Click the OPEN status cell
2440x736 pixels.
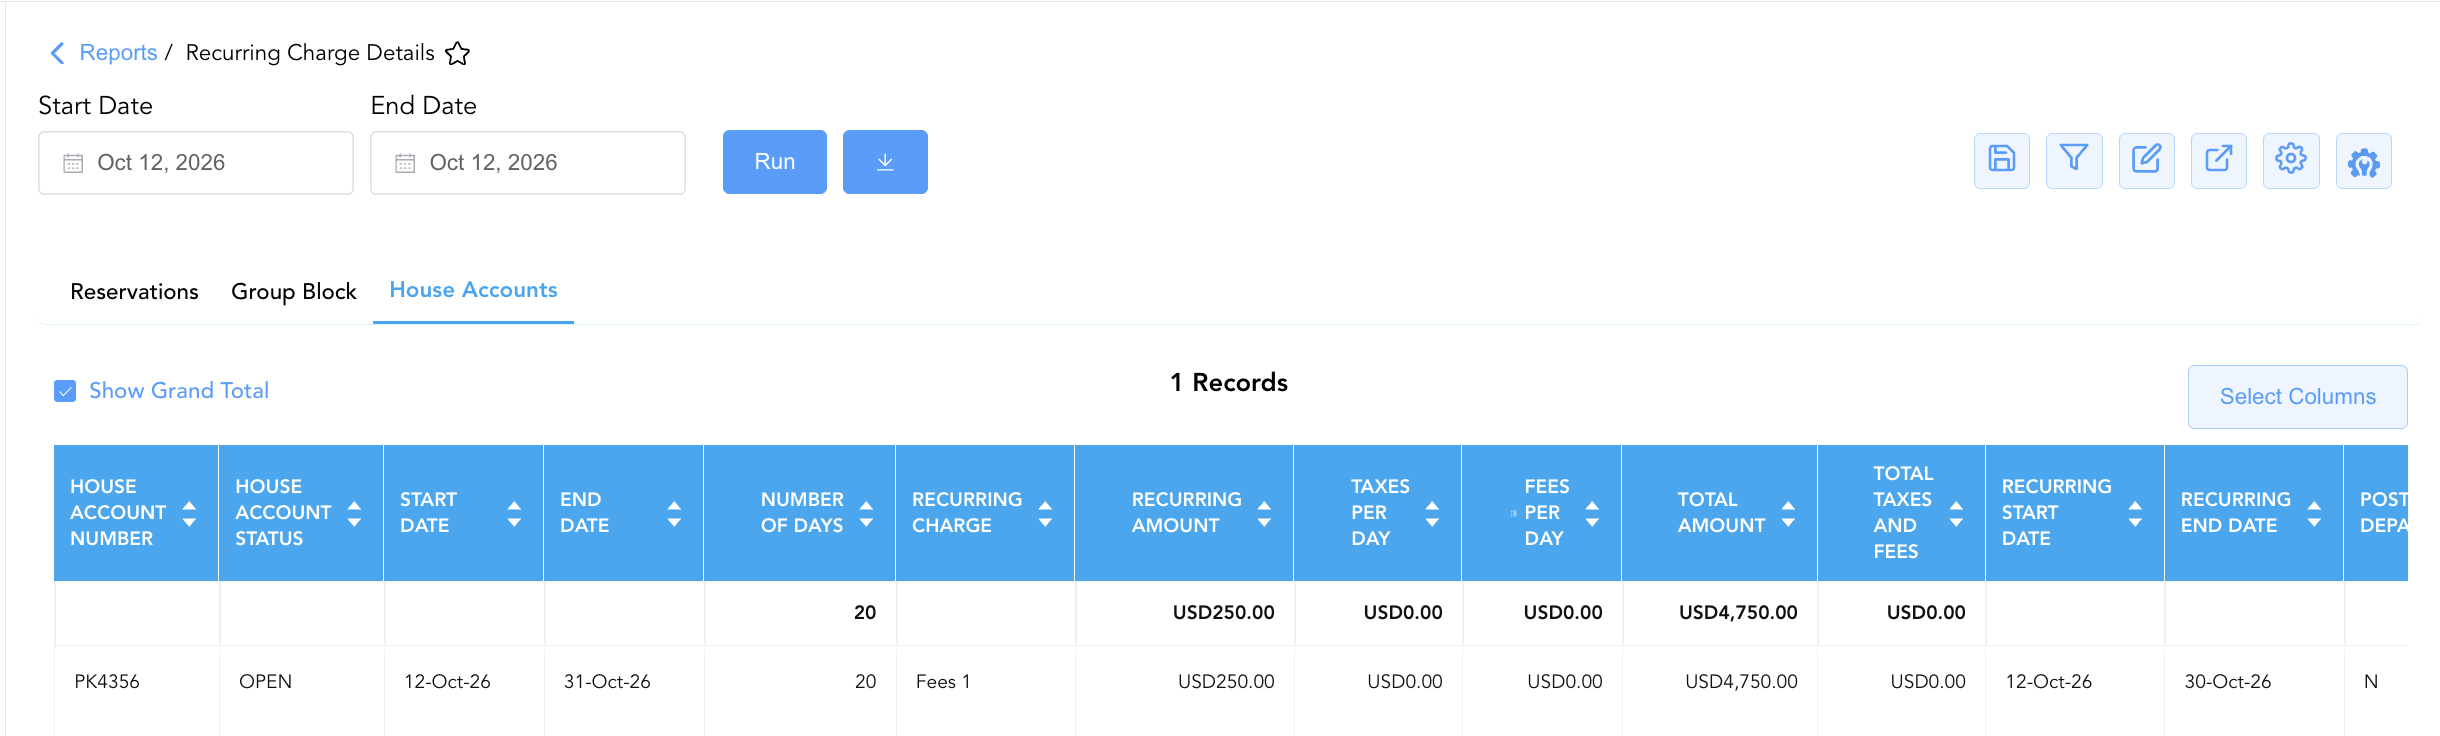point(265,682)
